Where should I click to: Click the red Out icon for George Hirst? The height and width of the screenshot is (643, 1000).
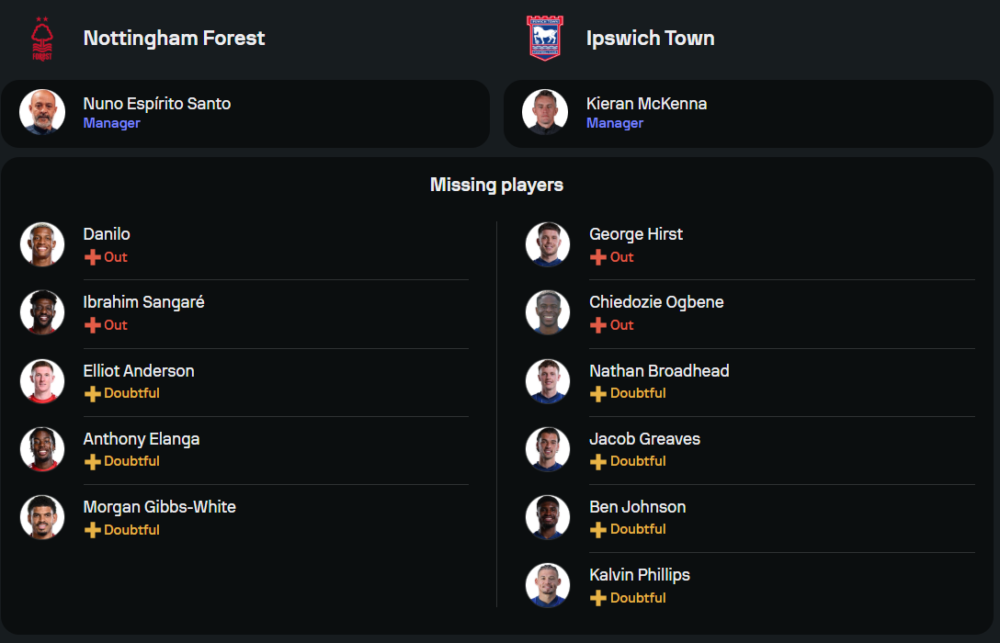click(x=598, y=257)
